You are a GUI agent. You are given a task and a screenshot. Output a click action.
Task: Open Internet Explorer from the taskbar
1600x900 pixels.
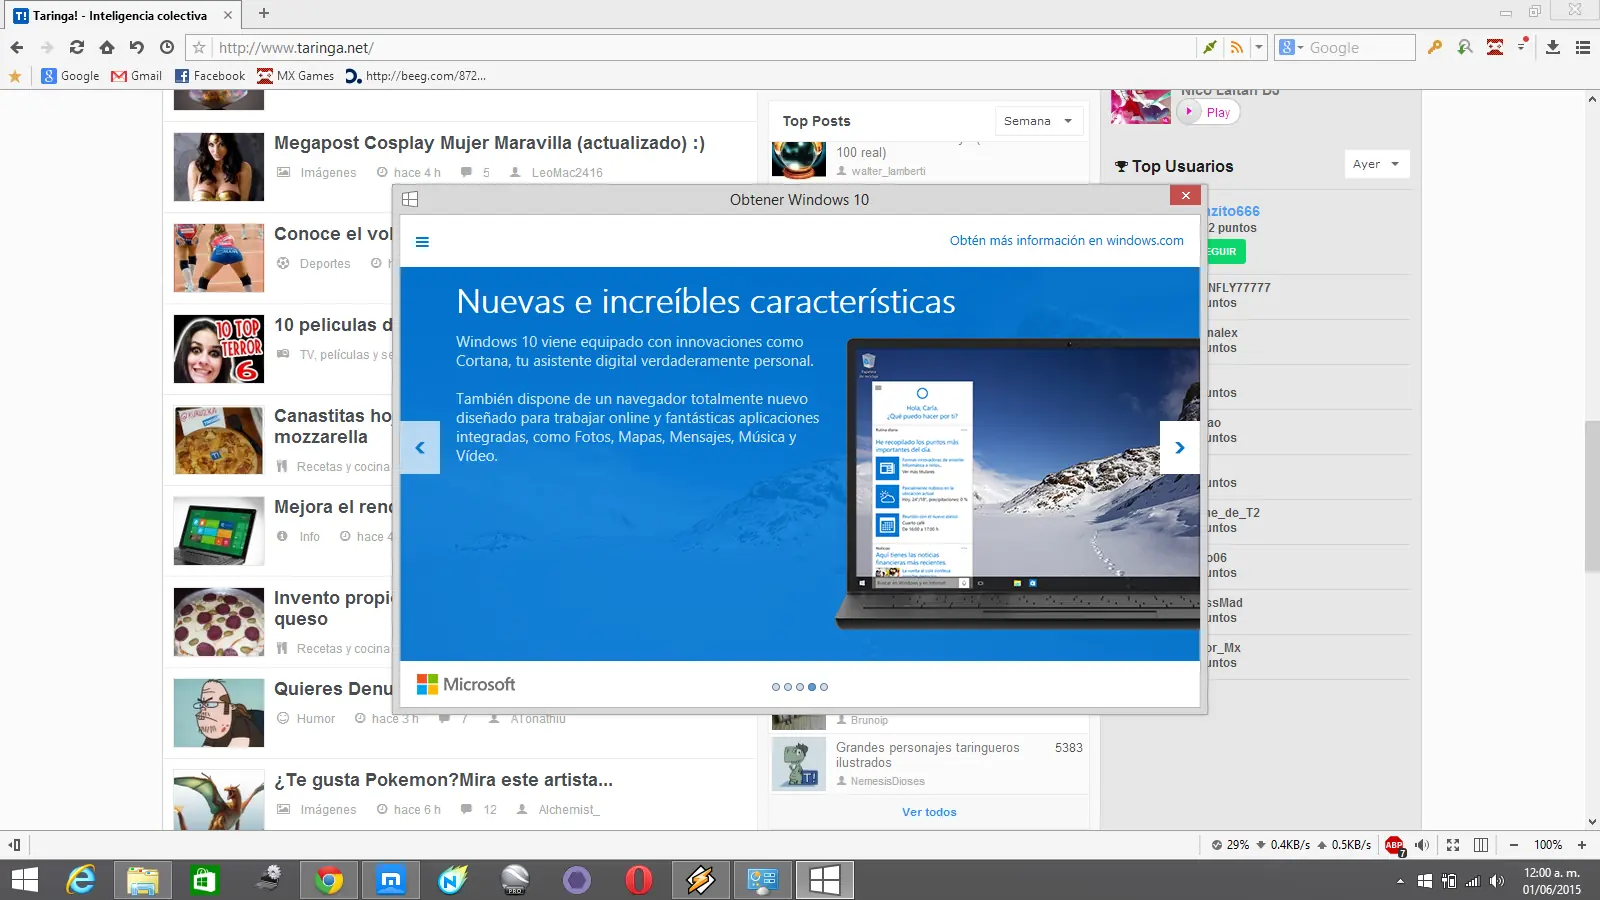pyautogui.click(x=81, y=880)
